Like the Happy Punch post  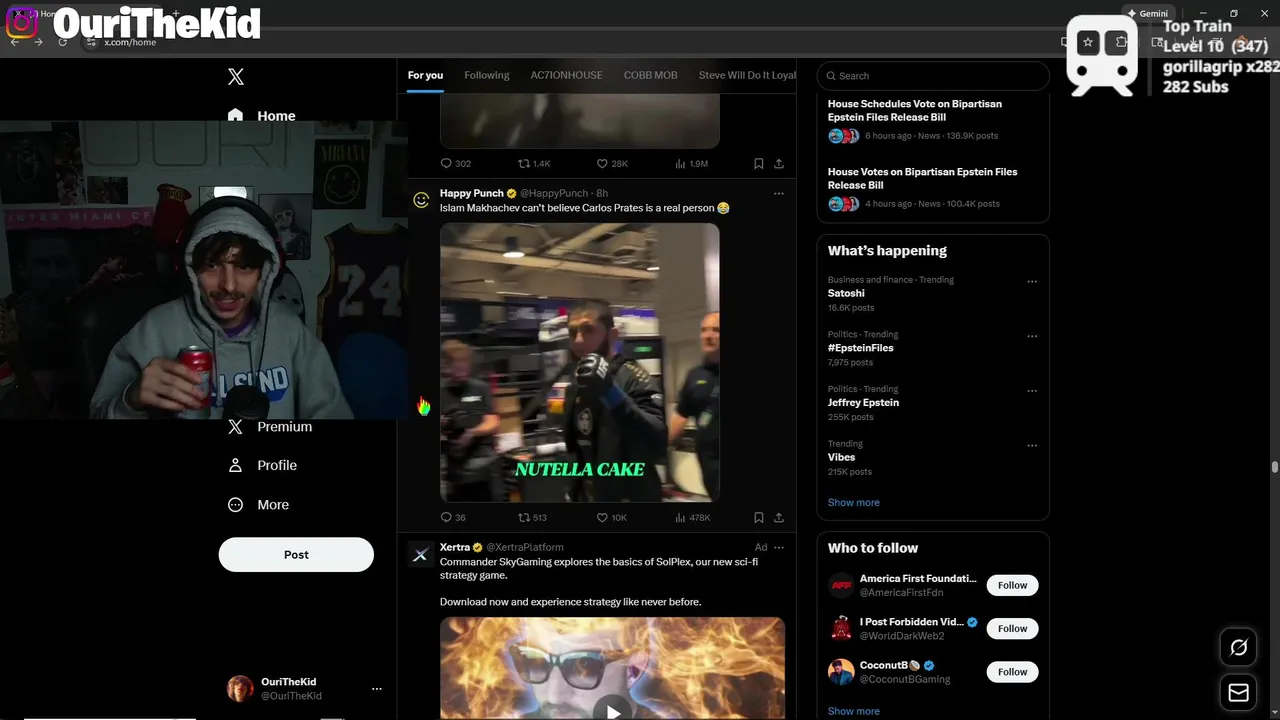(612, 517)
